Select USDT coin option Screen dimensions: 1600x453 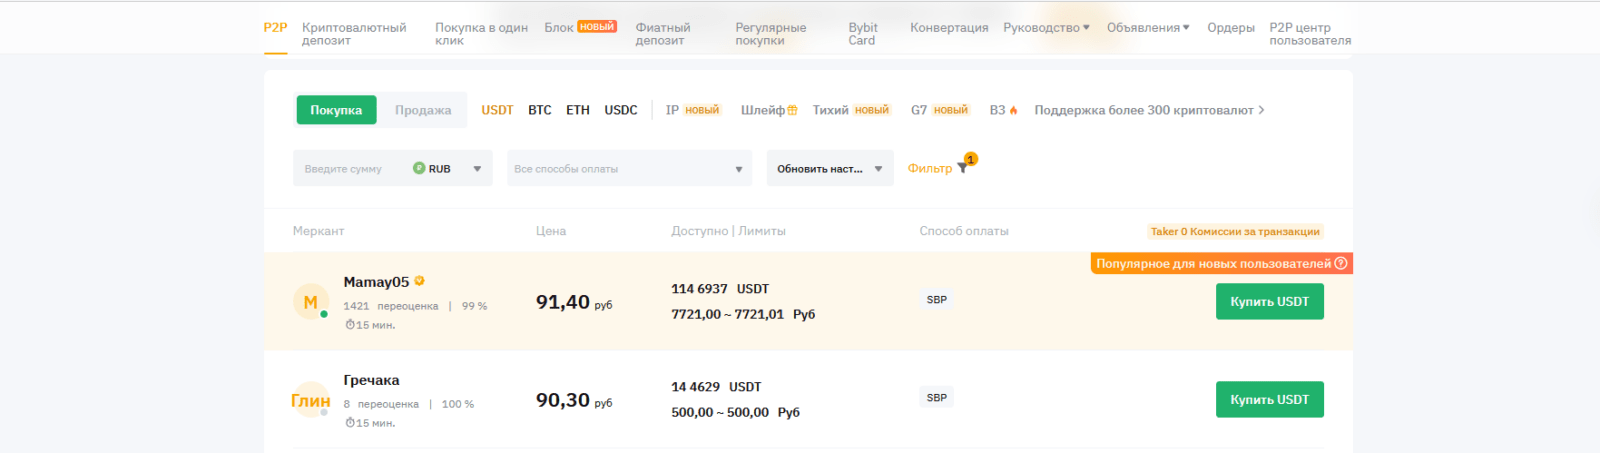pyautogui.click(x=497, y=110)
